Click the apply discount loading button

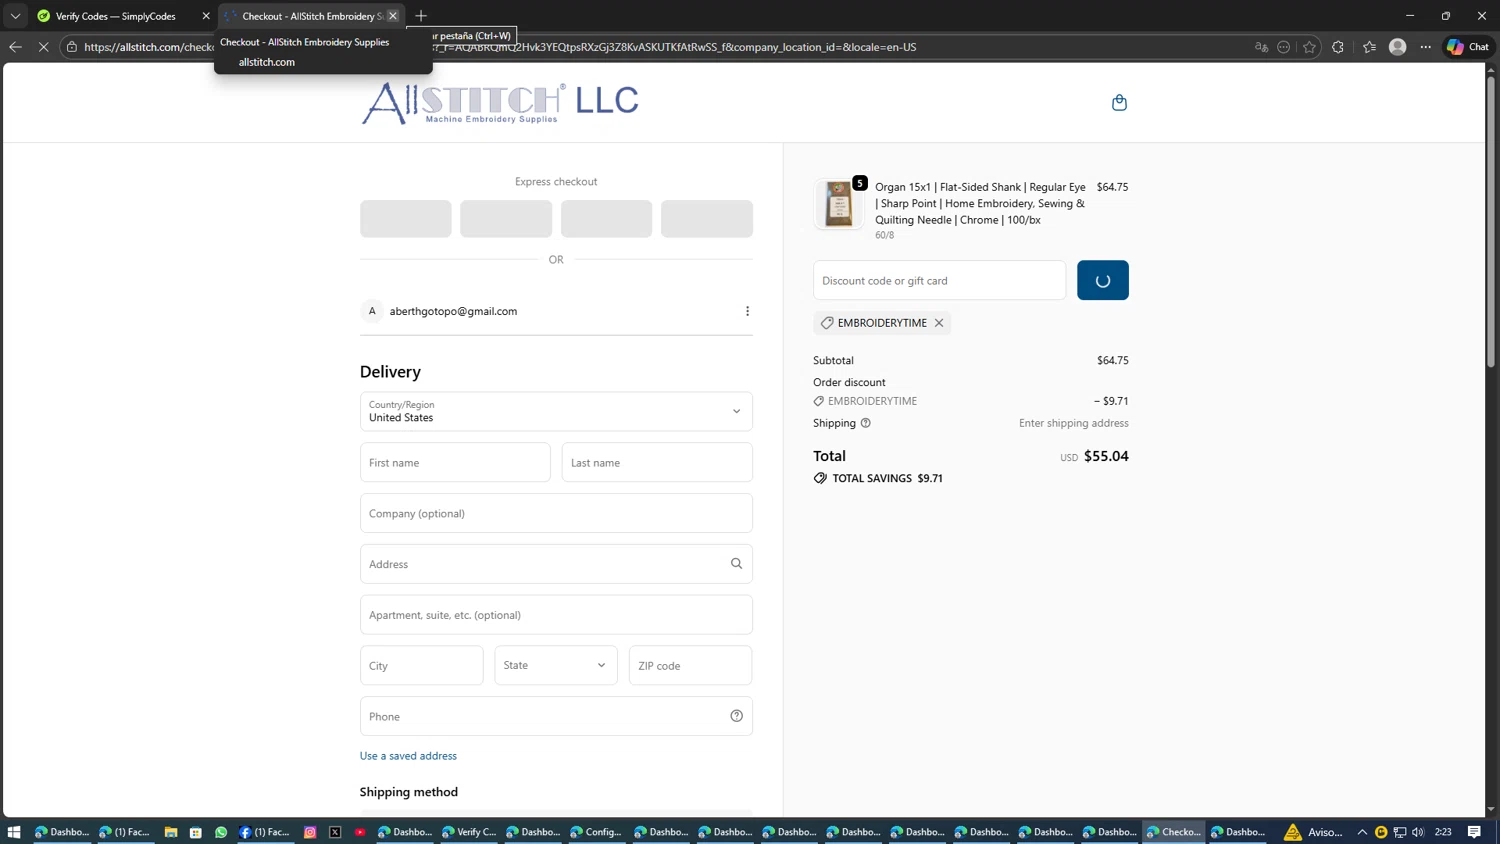coord(1103,280)
